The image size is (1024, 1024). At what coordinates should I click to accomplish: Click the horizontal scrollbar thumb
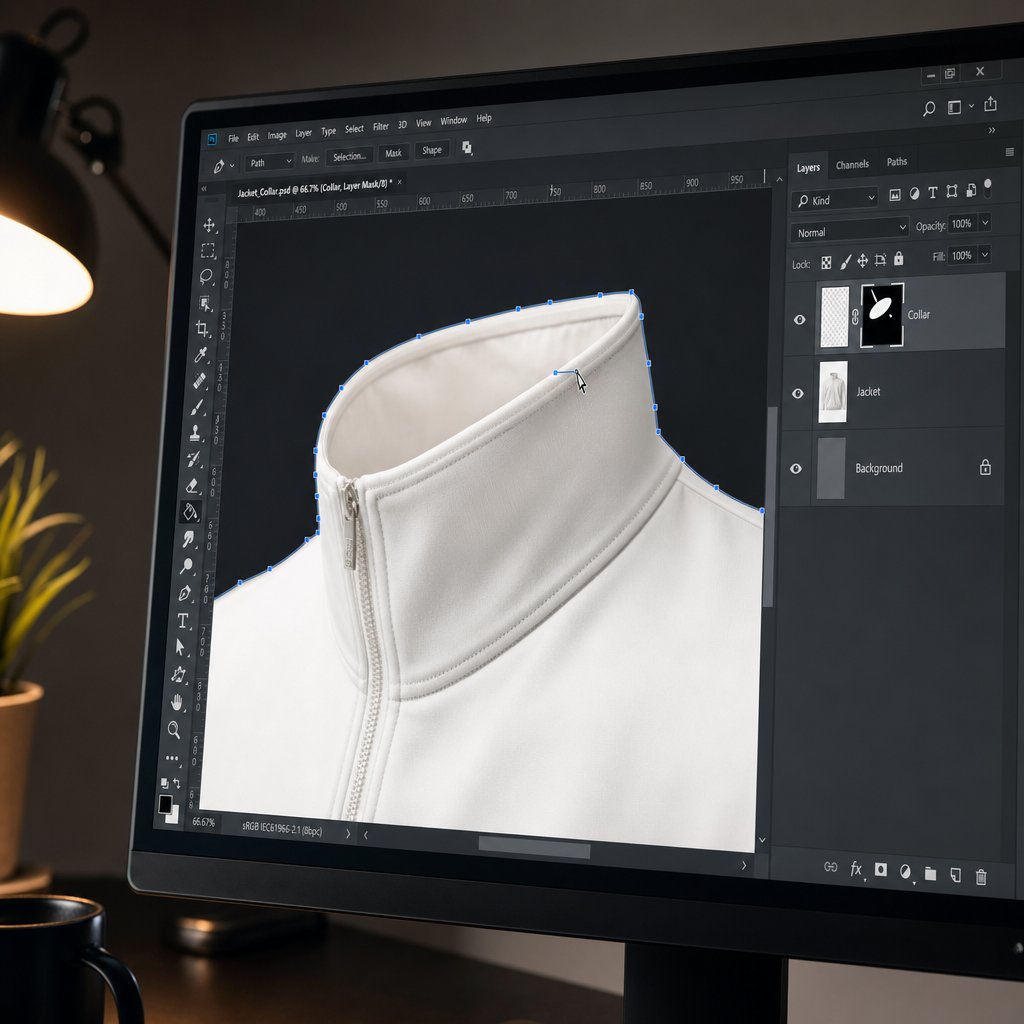tap(534, 846)
